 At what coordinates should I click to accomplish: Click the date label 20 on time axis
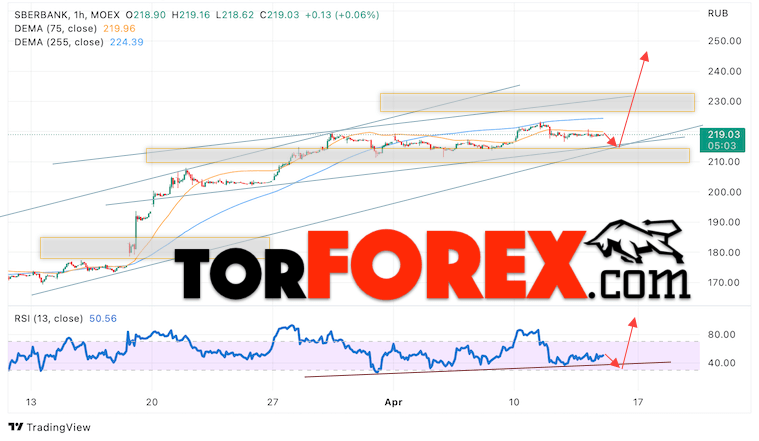click(152, 402)
